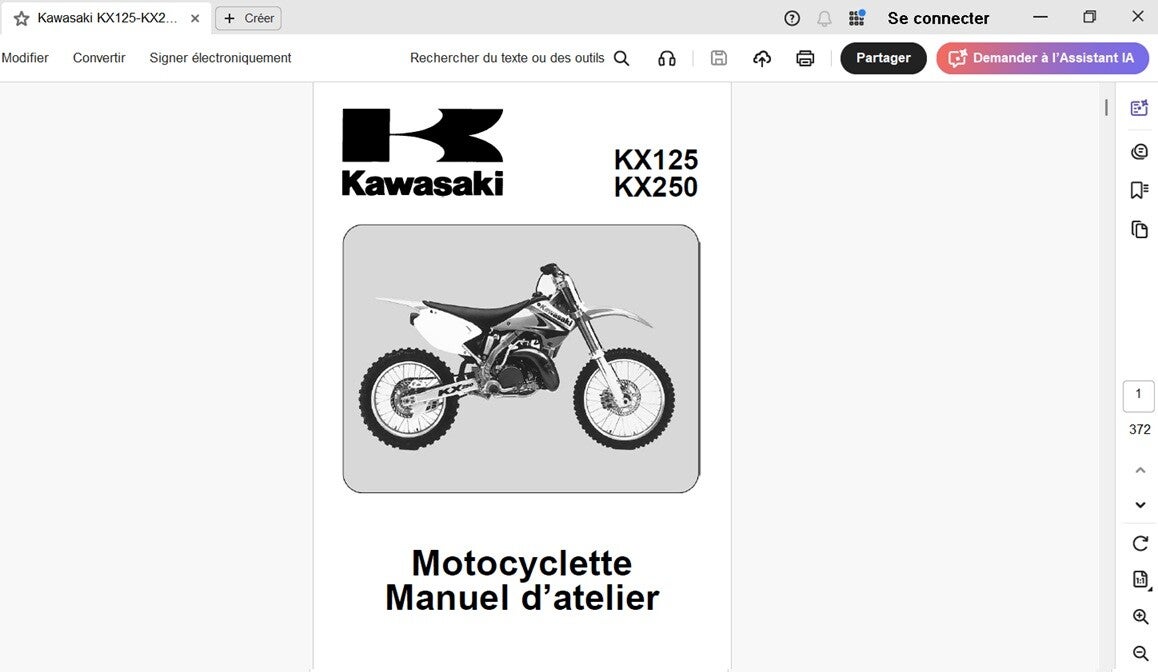The width and height of the screenshot is (1158, 672).
Task: Open the comments panel icon
Action: pos(1140,151)
